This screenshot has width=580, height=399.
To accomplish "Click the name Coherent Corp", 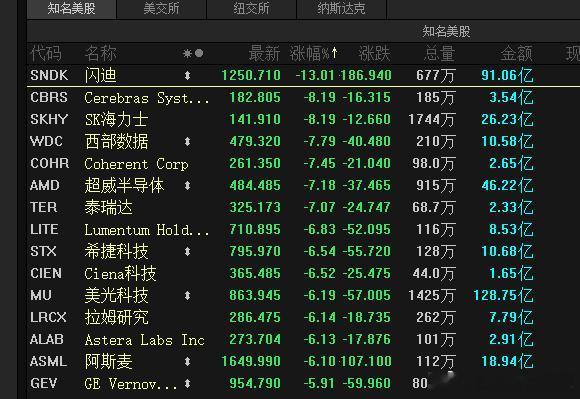I will click(136, 164).
